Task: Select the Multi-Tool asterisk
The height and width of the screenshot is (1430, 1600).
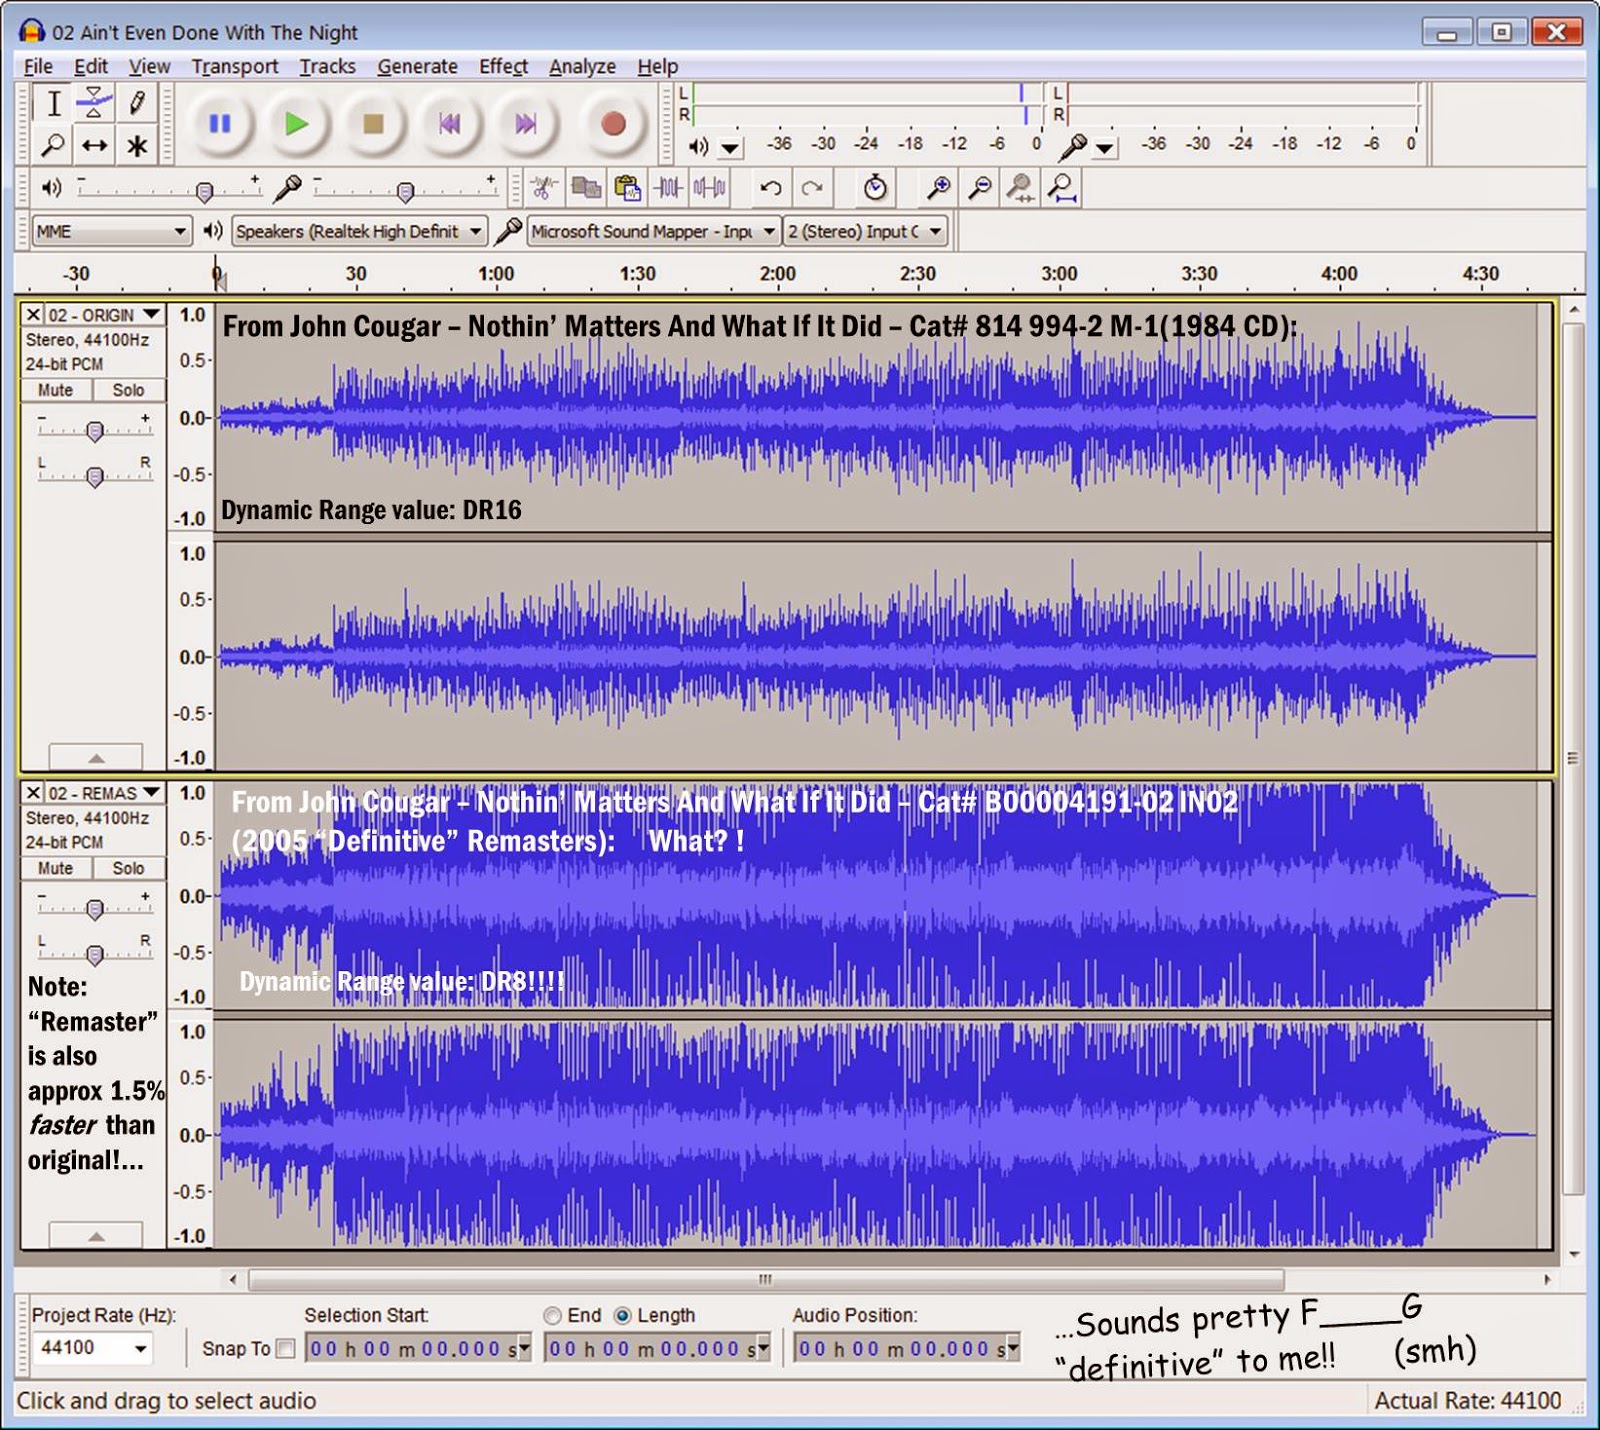Action: (x=137, y=146)
